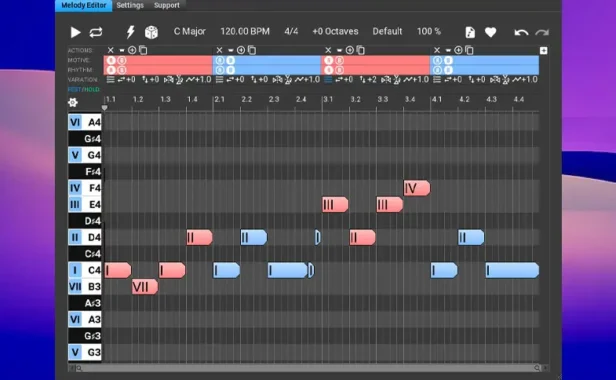Click the 2.1 timeline marker
Image resolution: width=616 pixels, height=380 pixels.
(219, 99)
